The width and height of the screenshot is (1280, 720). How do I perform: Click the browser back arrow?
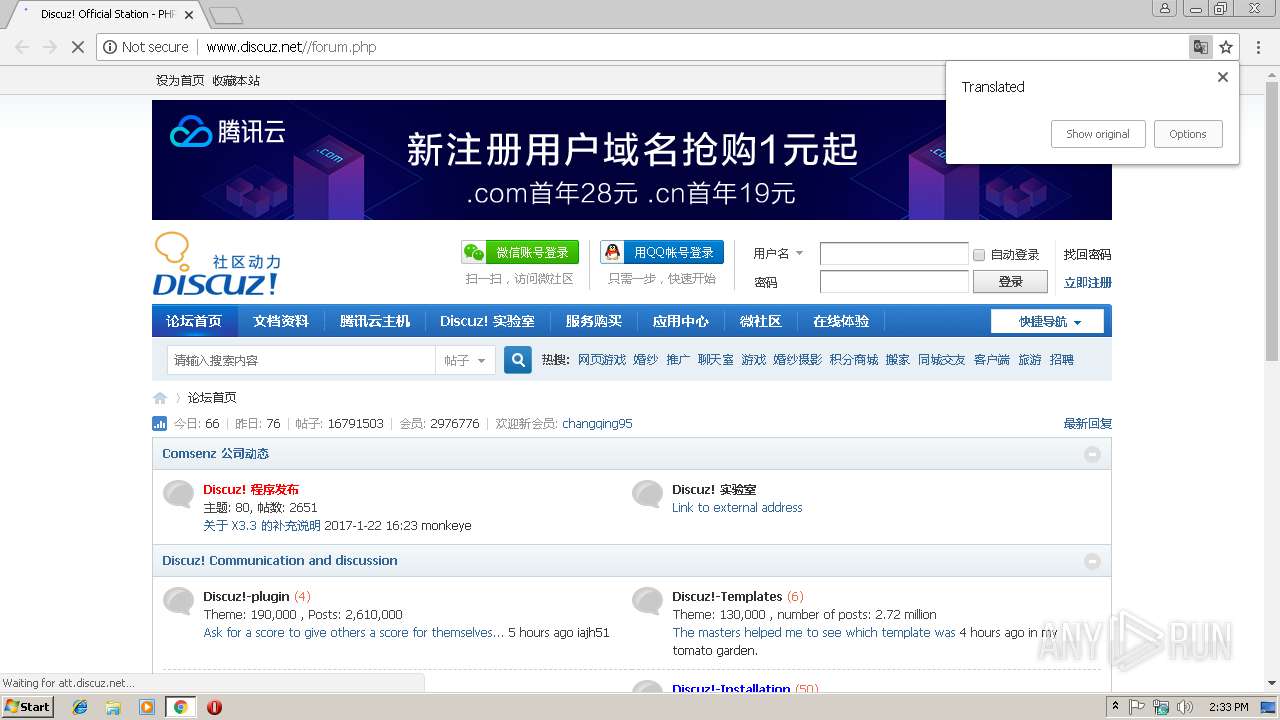pos(21,47)
